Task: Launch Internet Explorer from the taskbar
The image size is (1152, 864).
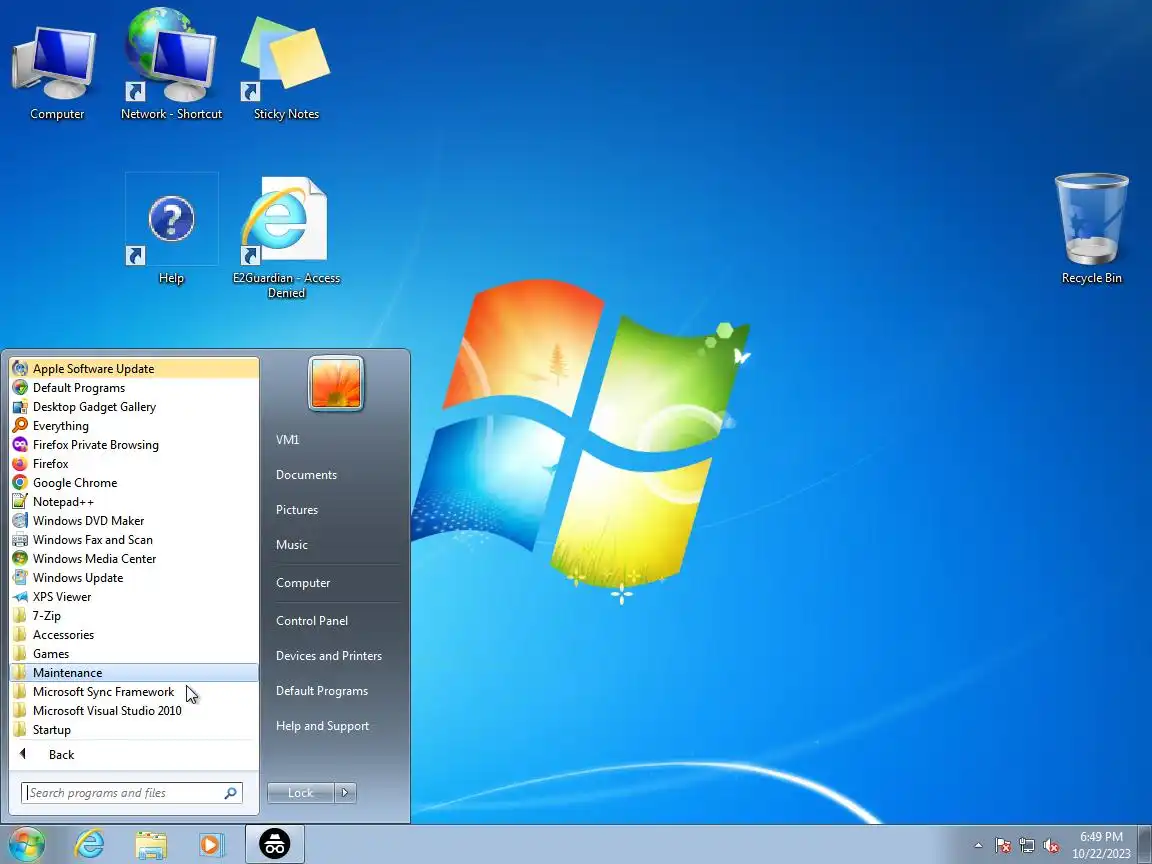Action: [90, 844]
